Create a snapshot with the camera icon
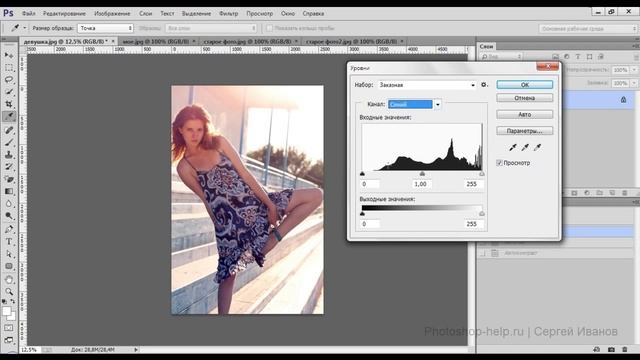This screenshot has height=360, width=640. [611, 349]
